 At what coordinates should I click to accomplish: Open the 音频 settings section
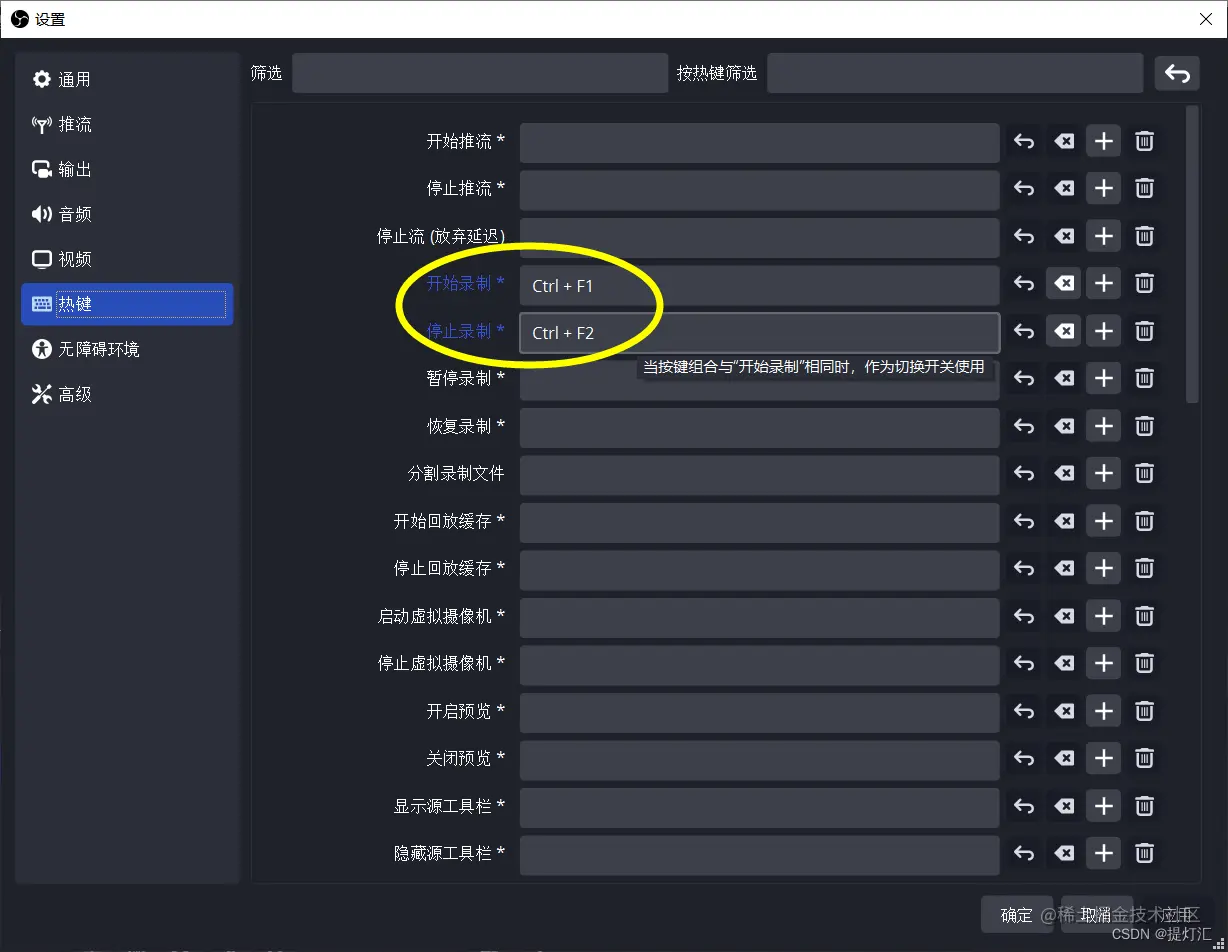(x=127, y=214)
